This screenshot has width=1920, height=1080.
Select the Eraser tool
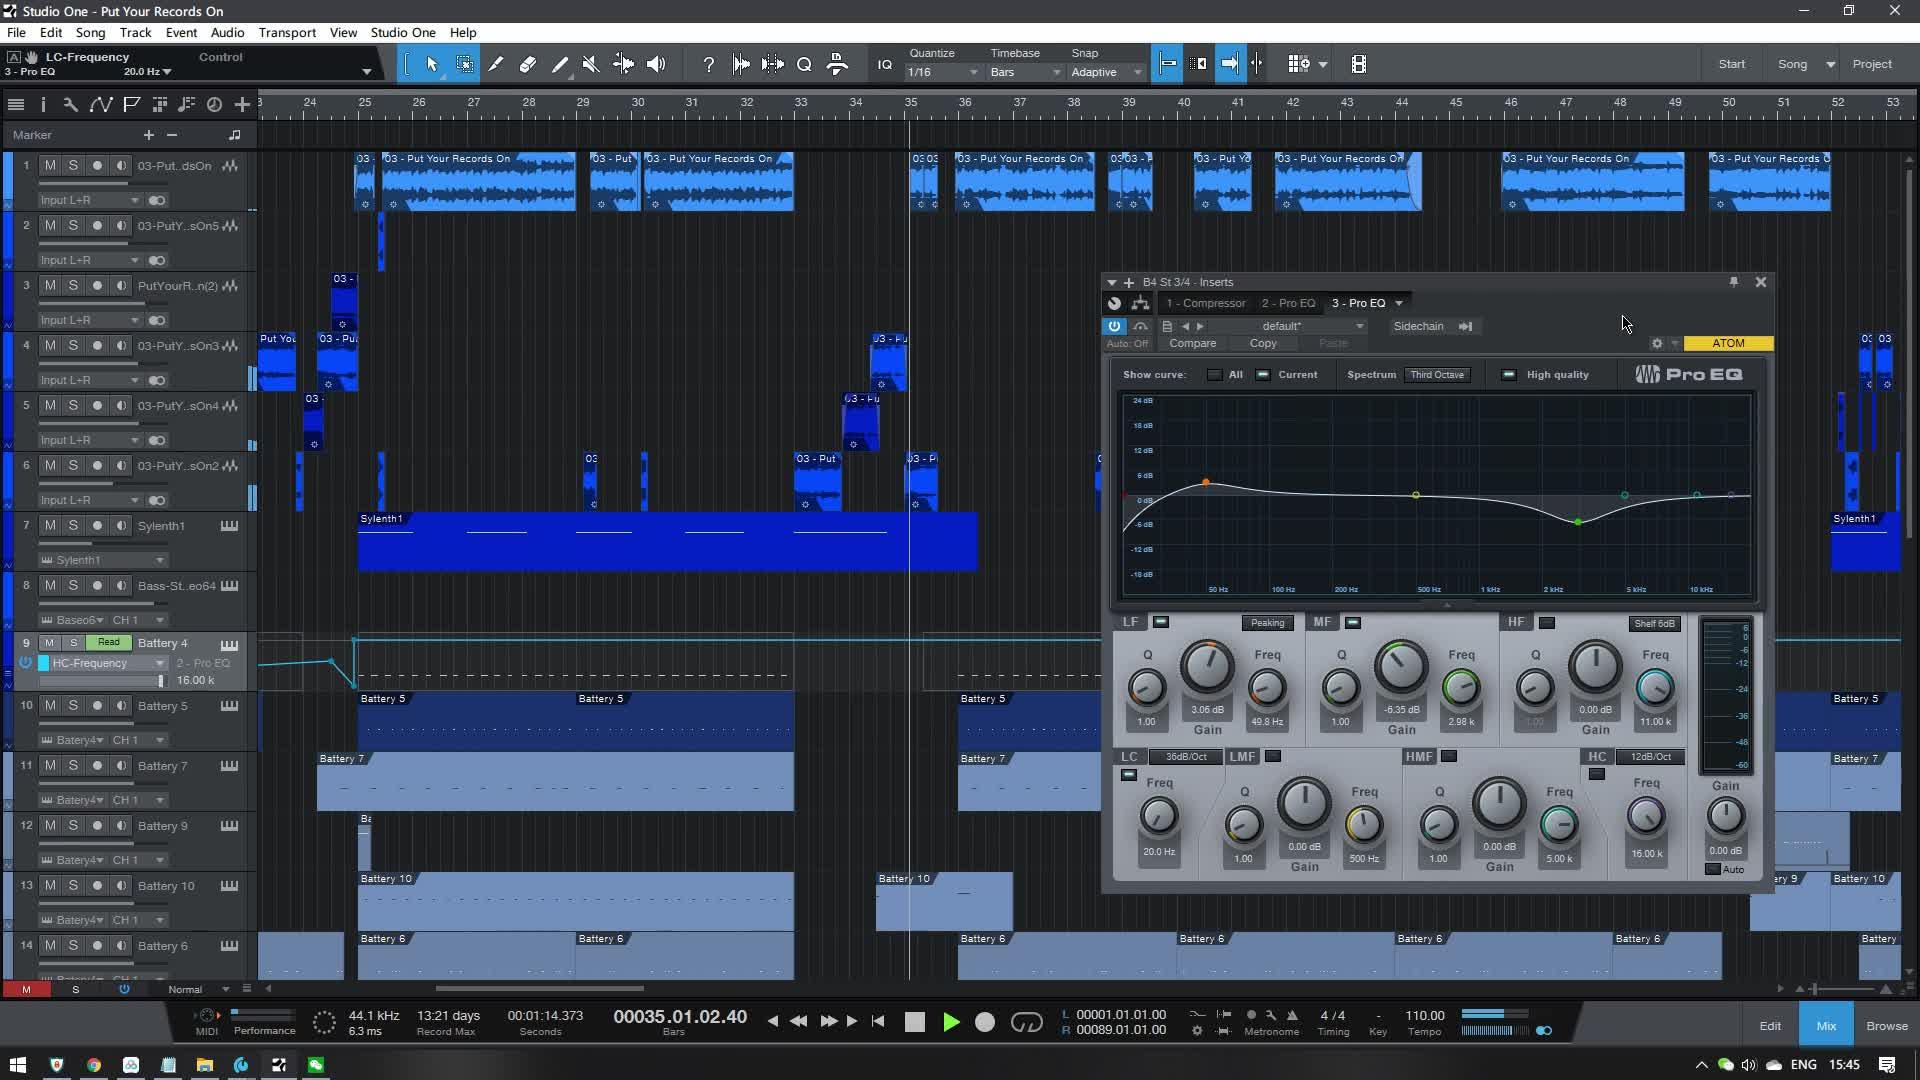click(x=528, y=64)
